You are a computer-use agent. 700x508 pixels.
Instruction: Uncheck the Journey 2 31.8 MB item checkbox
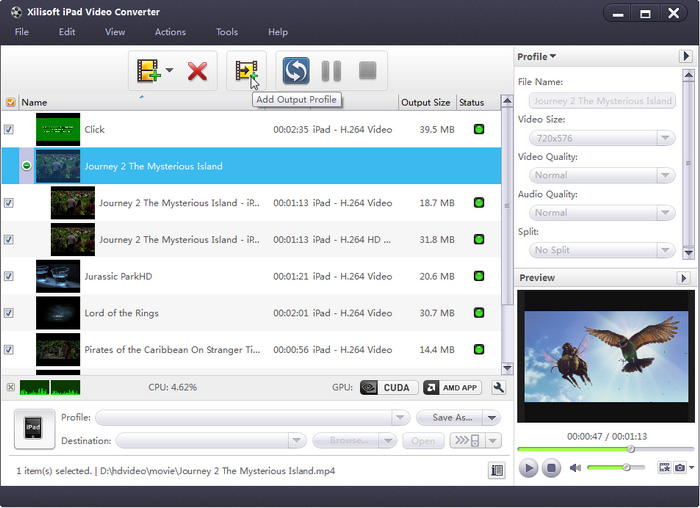click(x=8, y=239)
